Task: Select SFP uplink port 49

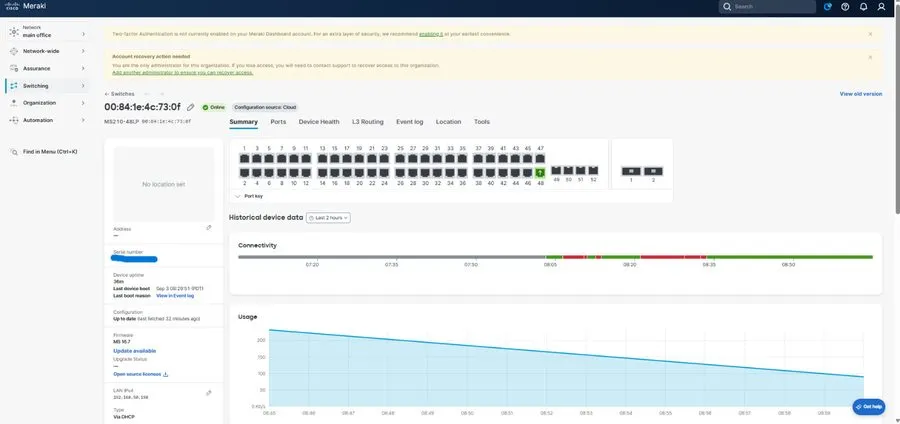Action: click(556, 170)
